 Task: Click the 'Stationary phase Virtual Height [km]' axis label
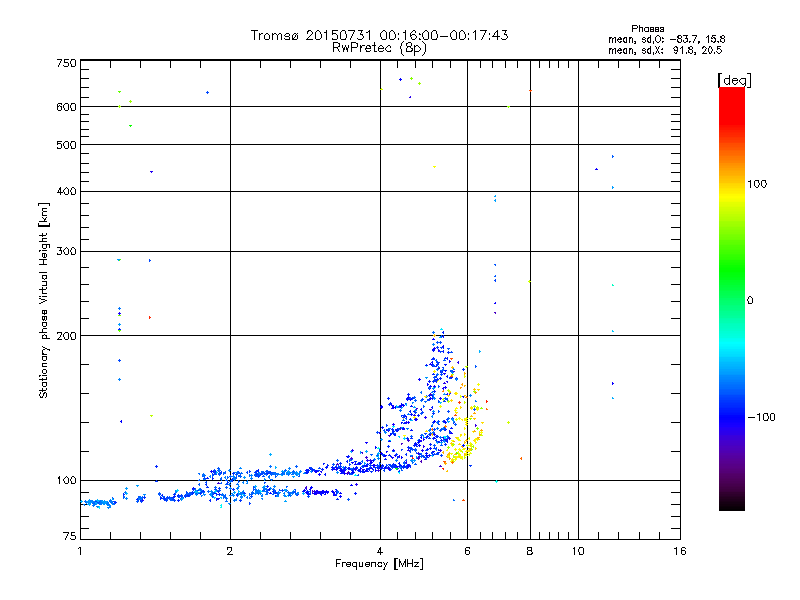click(43, 301)
